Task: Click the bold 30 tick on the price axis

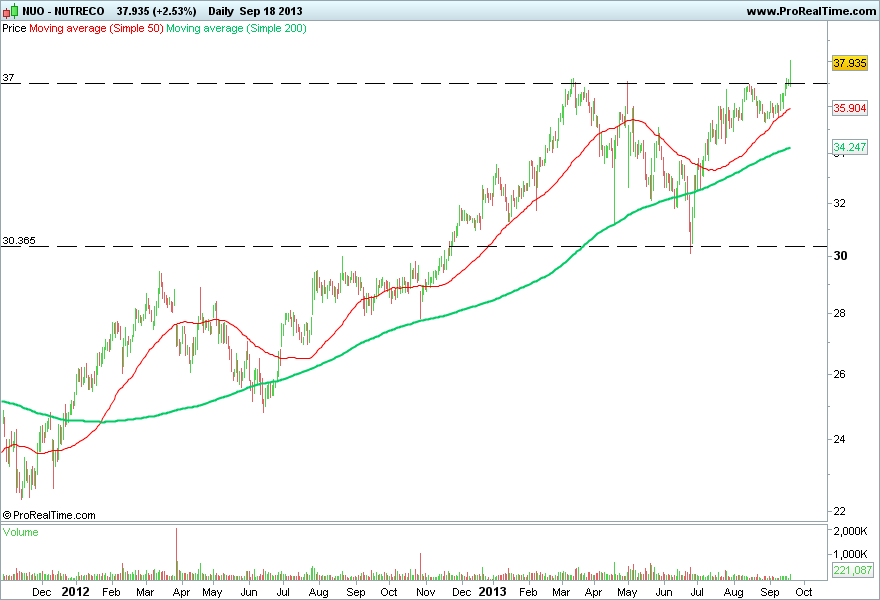Action: 840,255
